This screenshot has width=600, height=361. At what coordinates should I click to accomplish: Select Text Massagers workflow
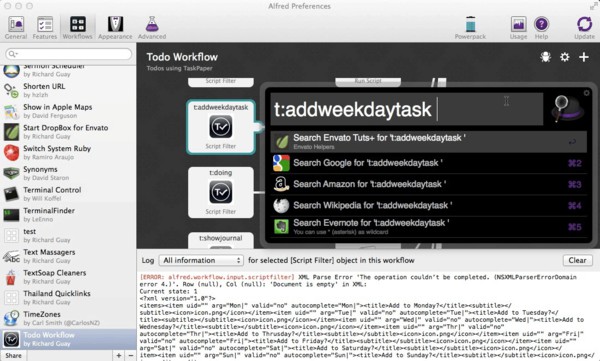[x=68, y=256]
